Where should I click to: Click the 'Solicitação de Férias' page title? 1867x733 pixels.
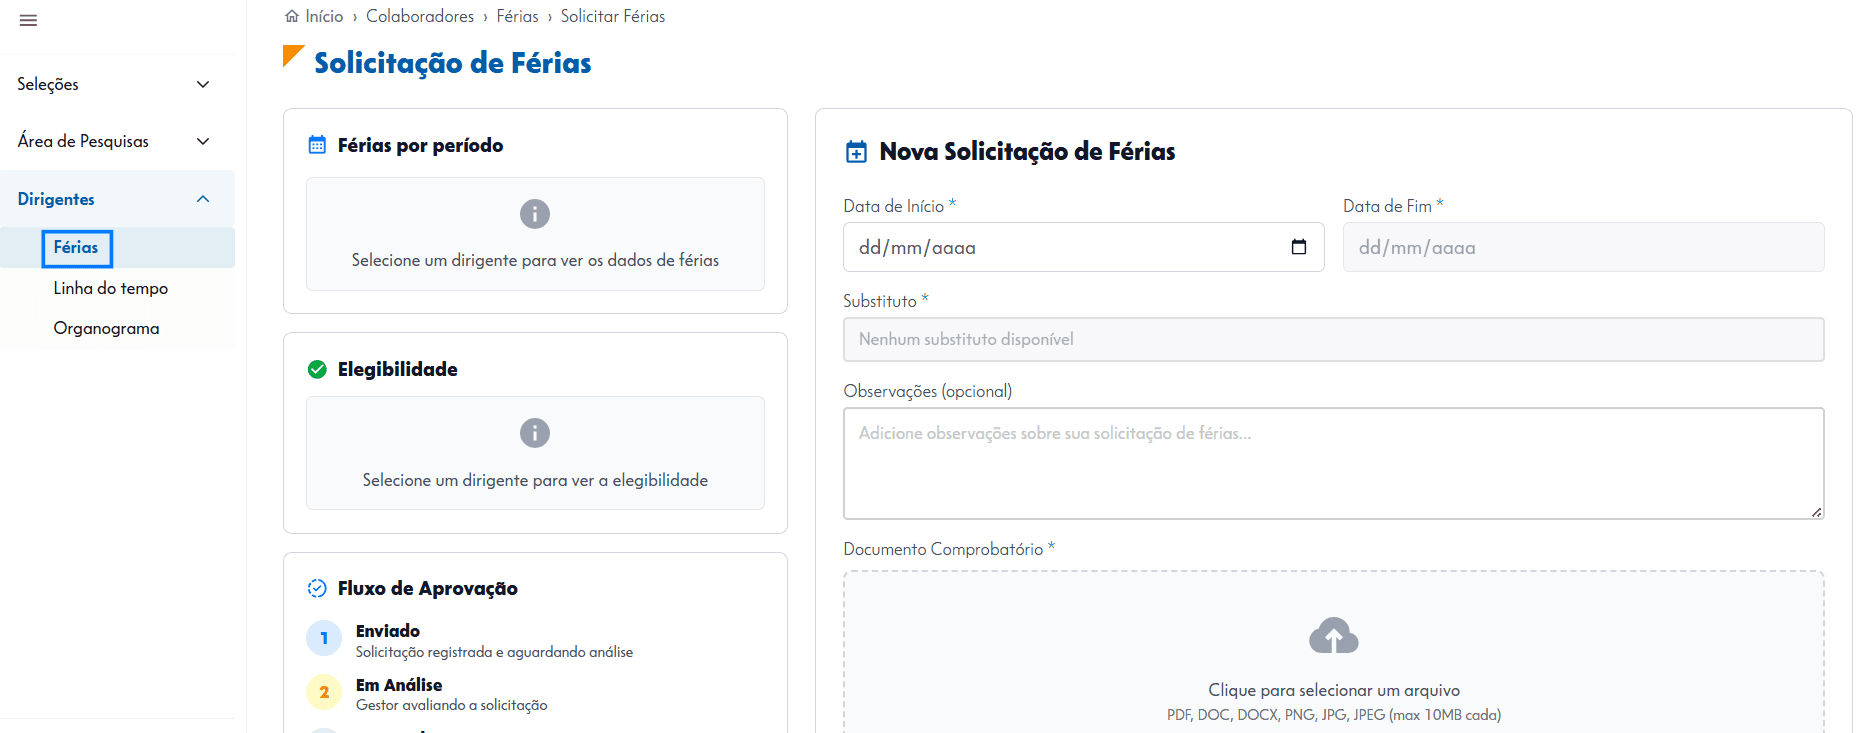pyautogui.click(x=453, y=63)
